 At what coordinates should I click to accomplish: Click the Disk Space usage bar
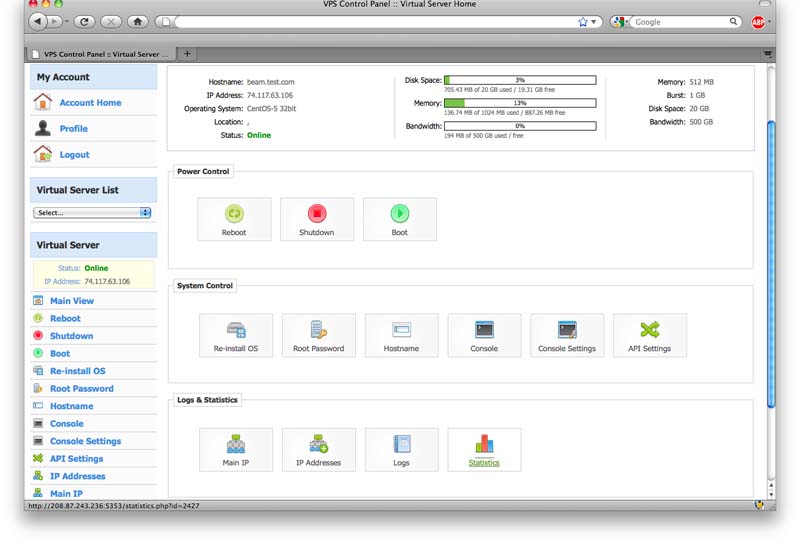[x=520, y=80]
